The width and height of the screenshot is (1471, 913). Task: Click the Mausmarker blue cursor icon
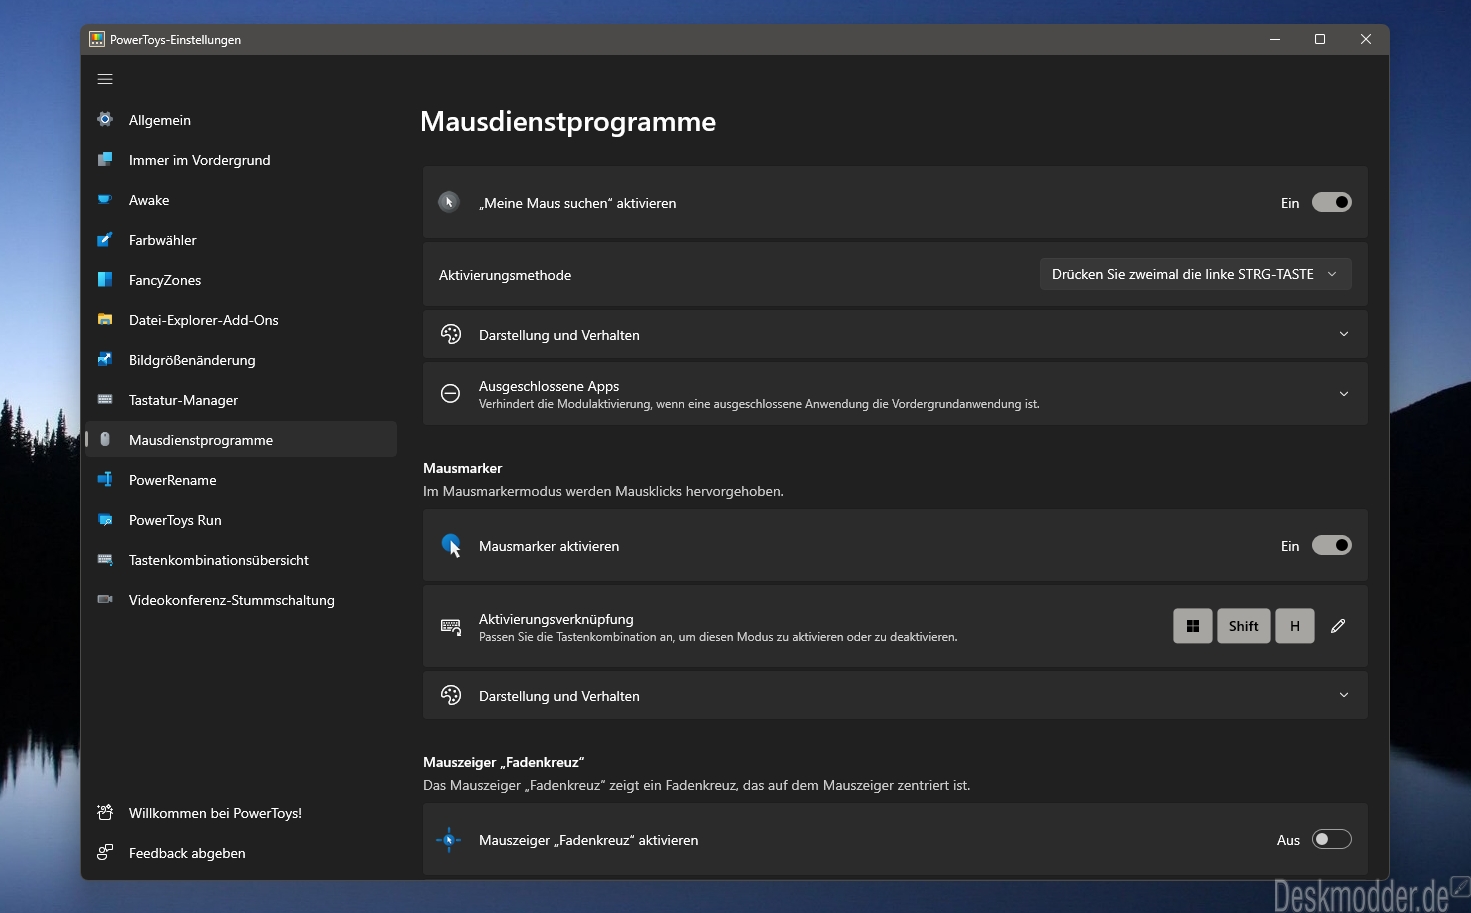tap(451, 546)
